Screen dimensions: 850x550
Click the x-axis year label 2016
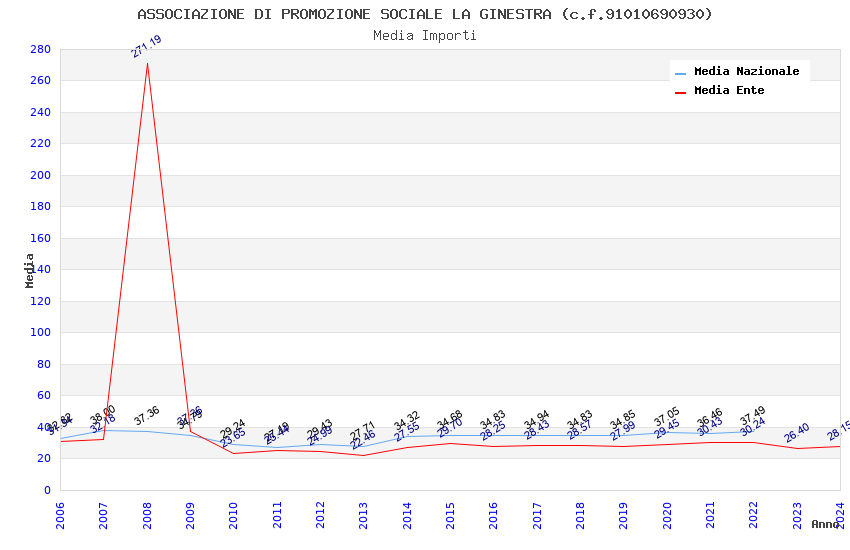click(x=493, y=515)
